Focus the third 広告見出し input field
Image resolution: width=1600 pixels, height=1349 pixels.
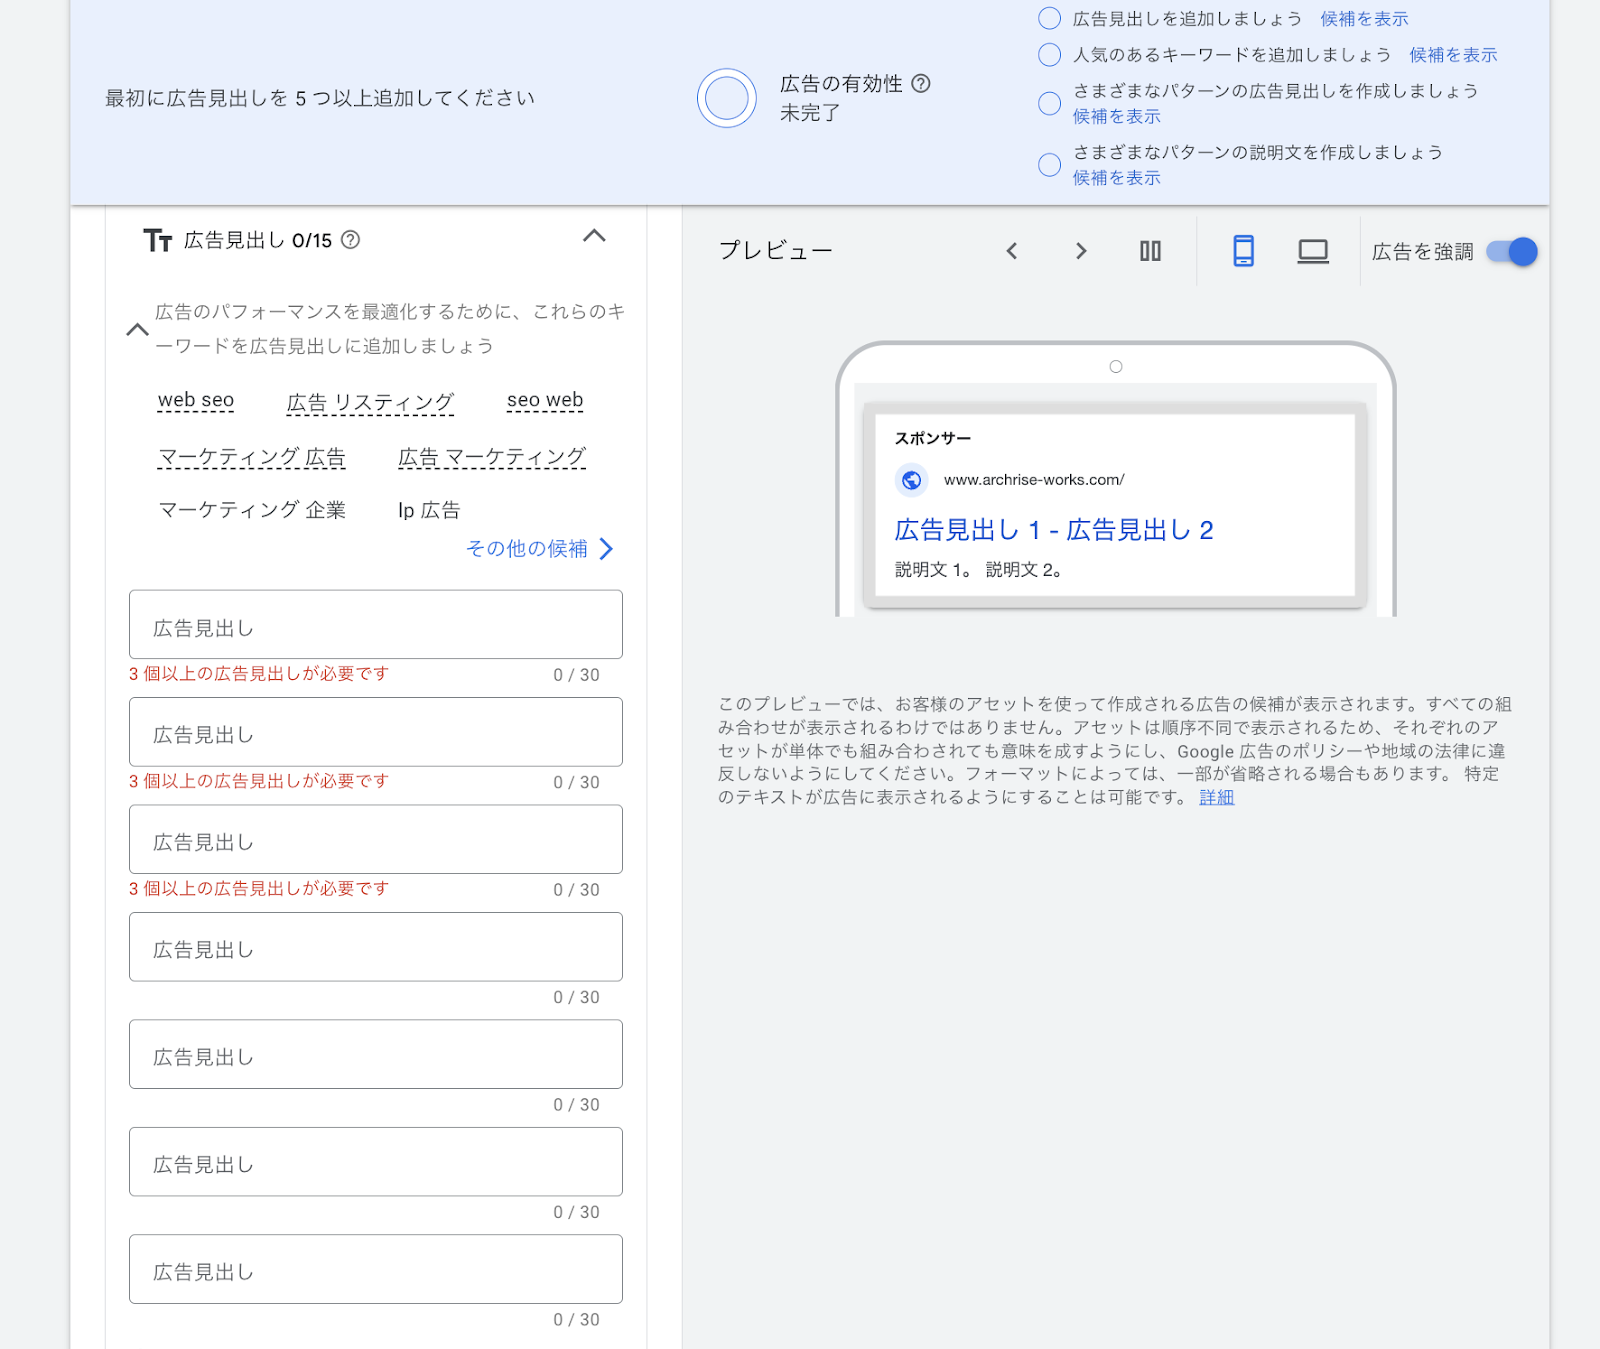(376, 840)
